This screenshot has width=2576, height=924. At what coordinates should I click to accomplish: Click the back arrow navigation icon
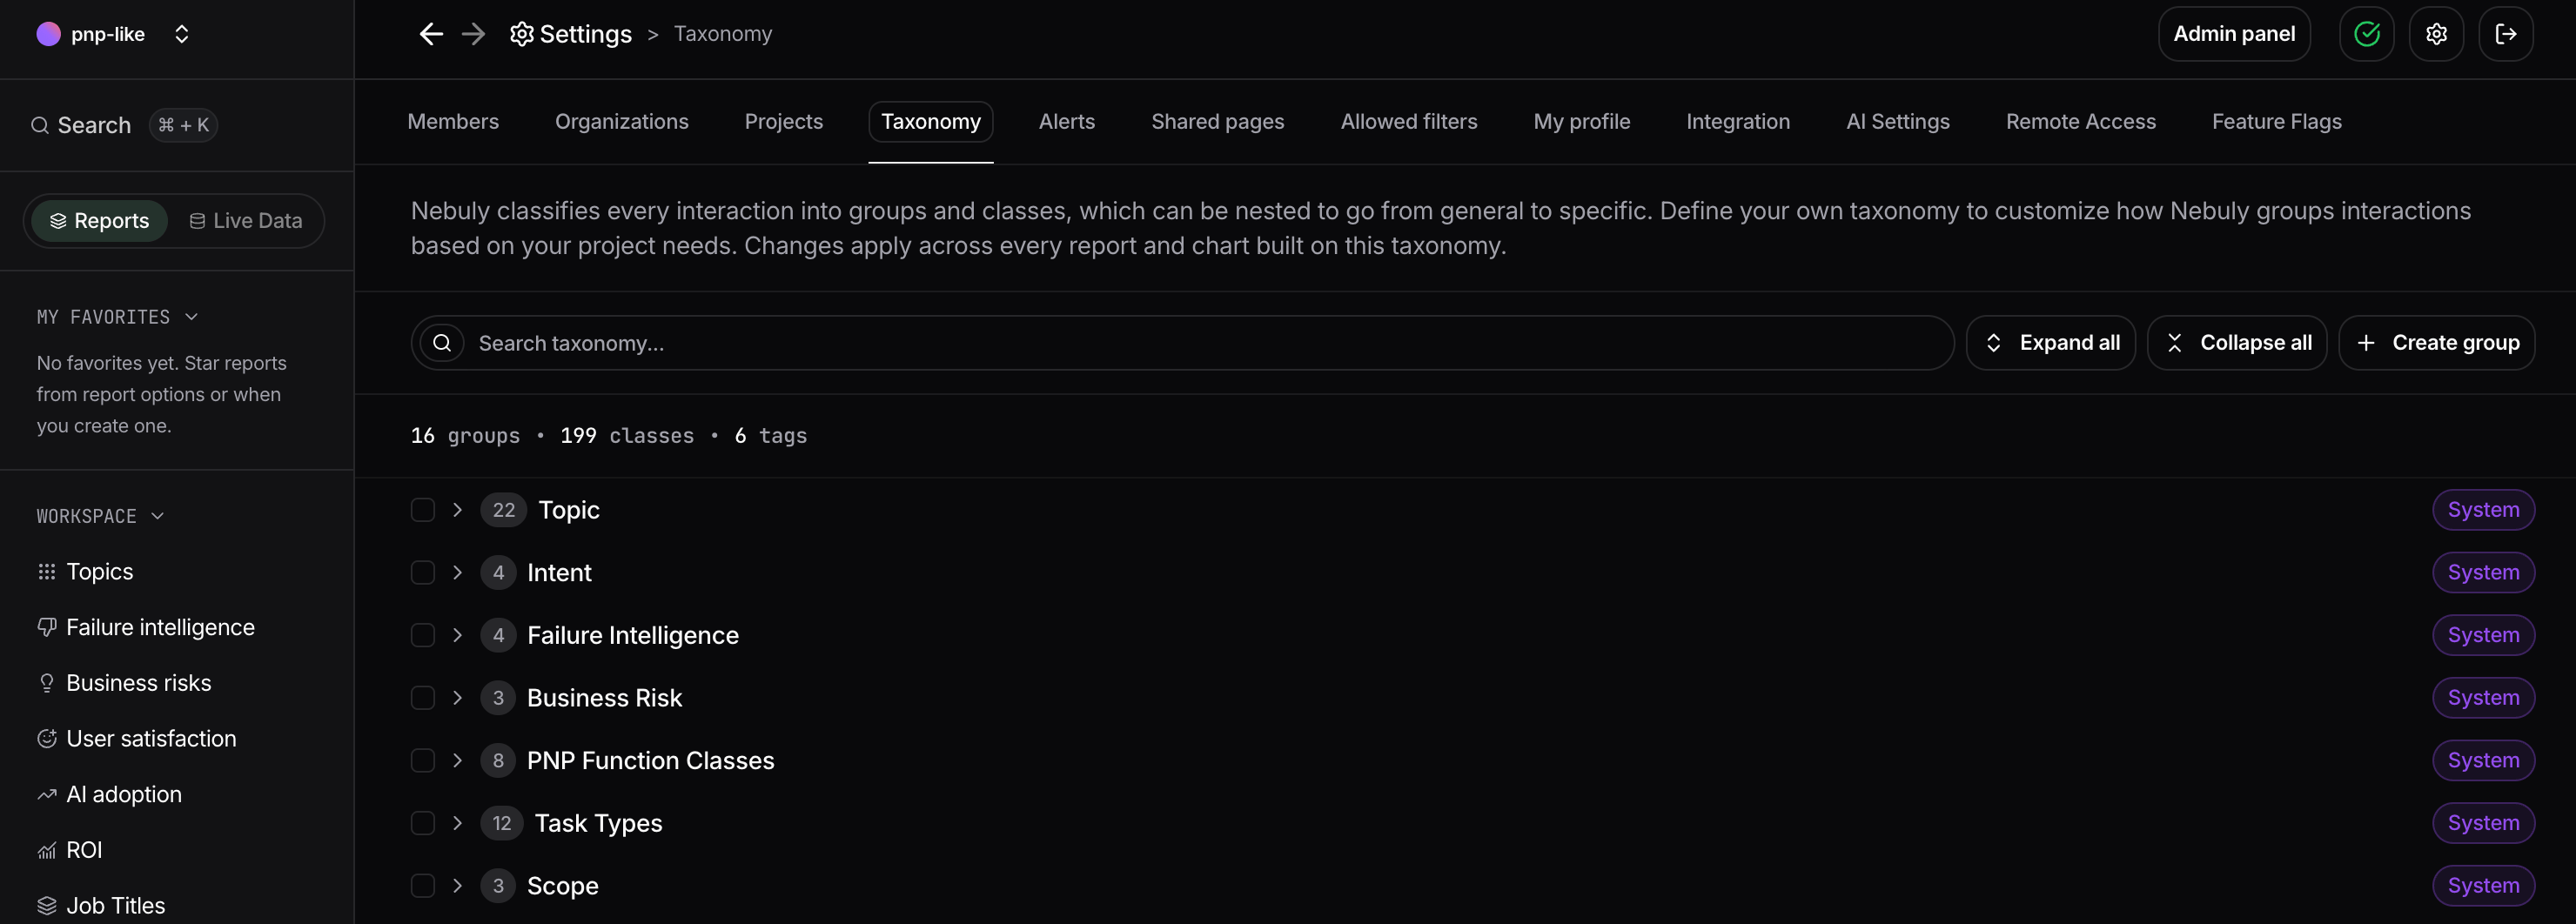click(x=431, y=34)
